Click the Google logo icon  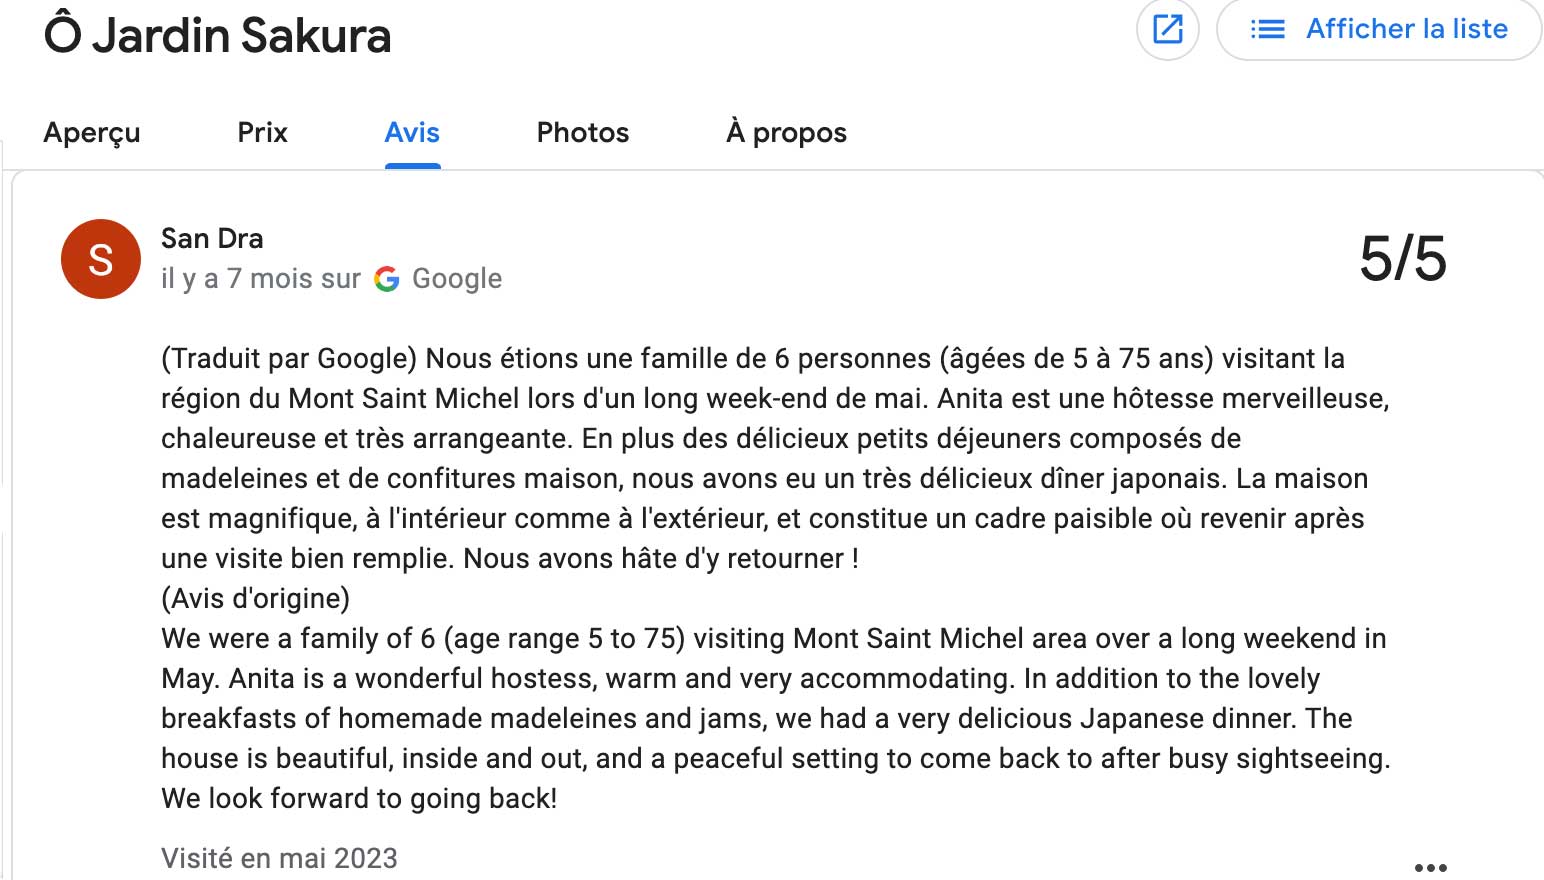tap(387, 279)
